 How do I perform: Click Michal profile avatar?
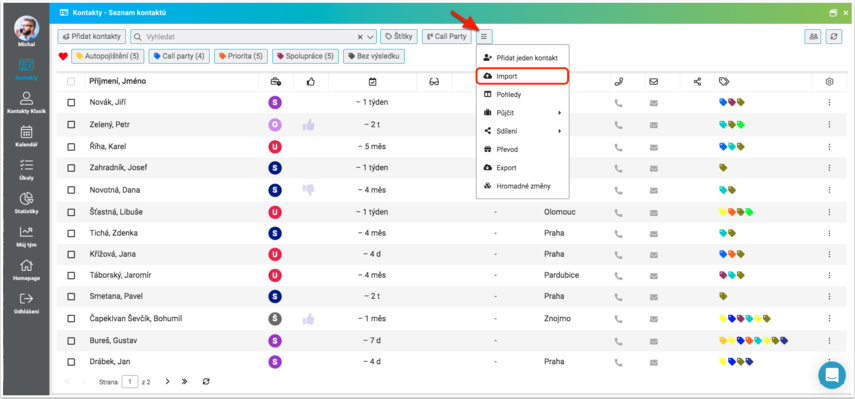pyautogui.click(x=26, y=28)
